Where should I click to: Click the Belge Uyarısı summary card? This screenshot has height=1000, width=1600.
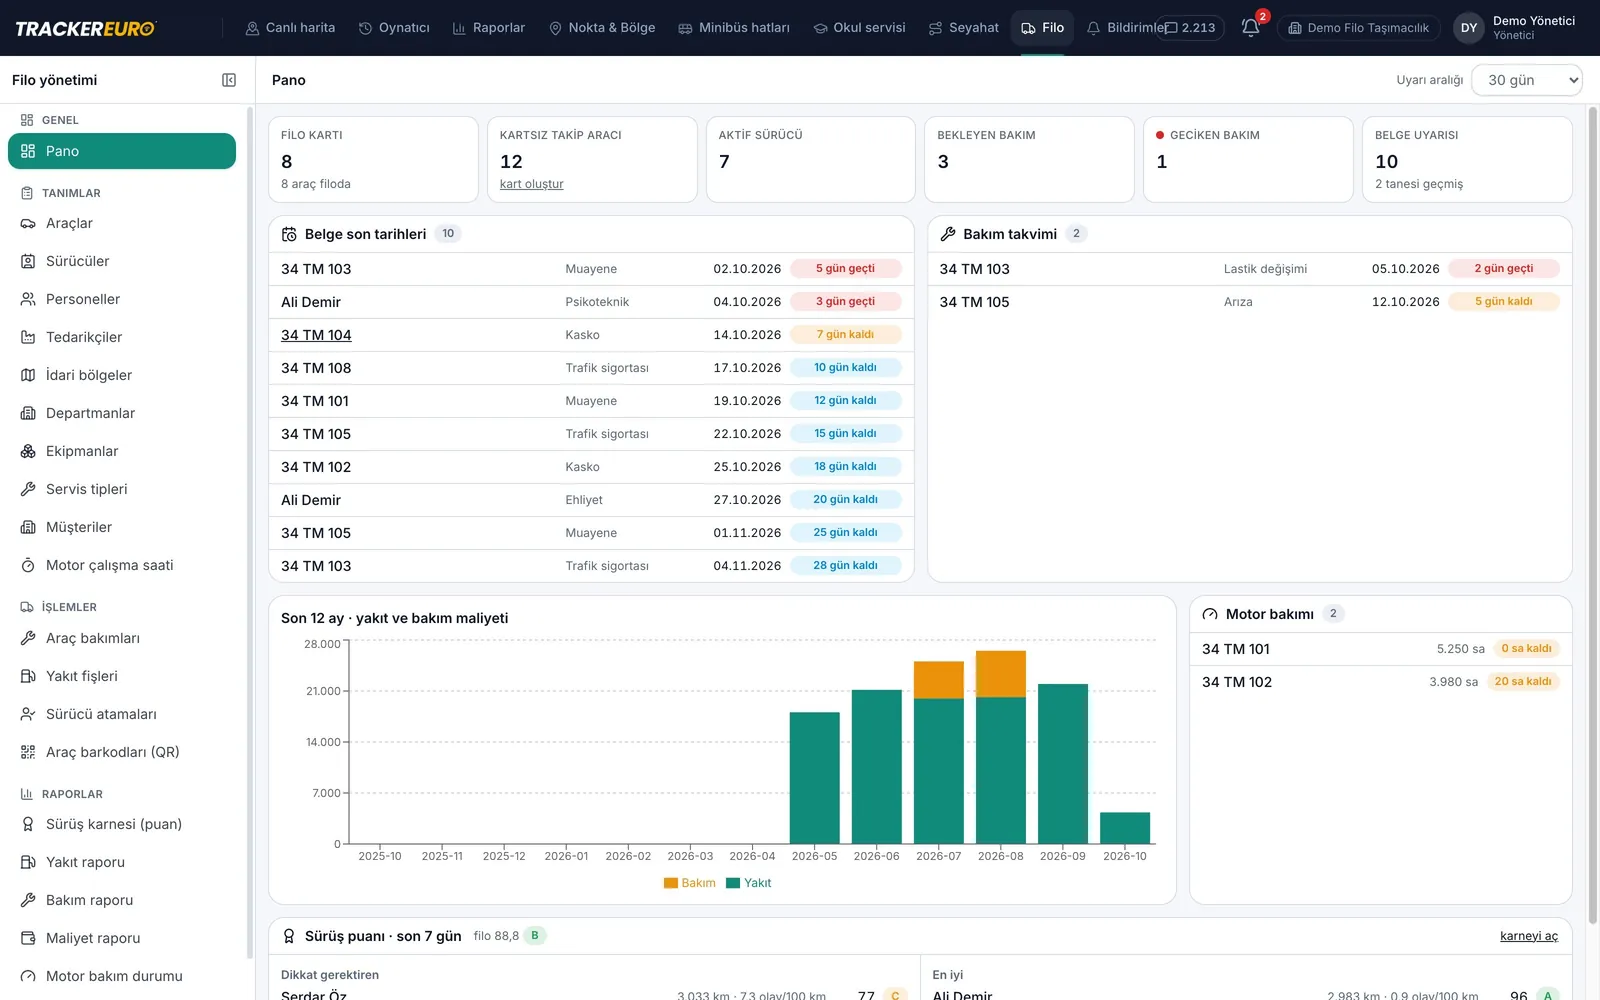click(1467, 159)
